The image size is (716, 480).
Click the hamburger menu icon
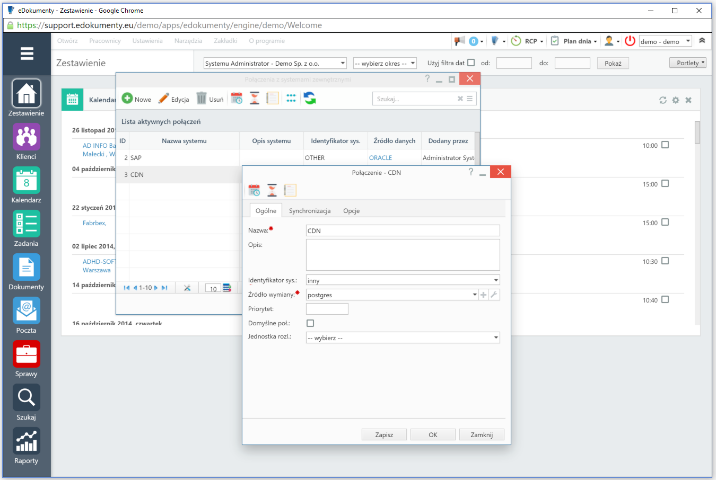tap(27, 55)
